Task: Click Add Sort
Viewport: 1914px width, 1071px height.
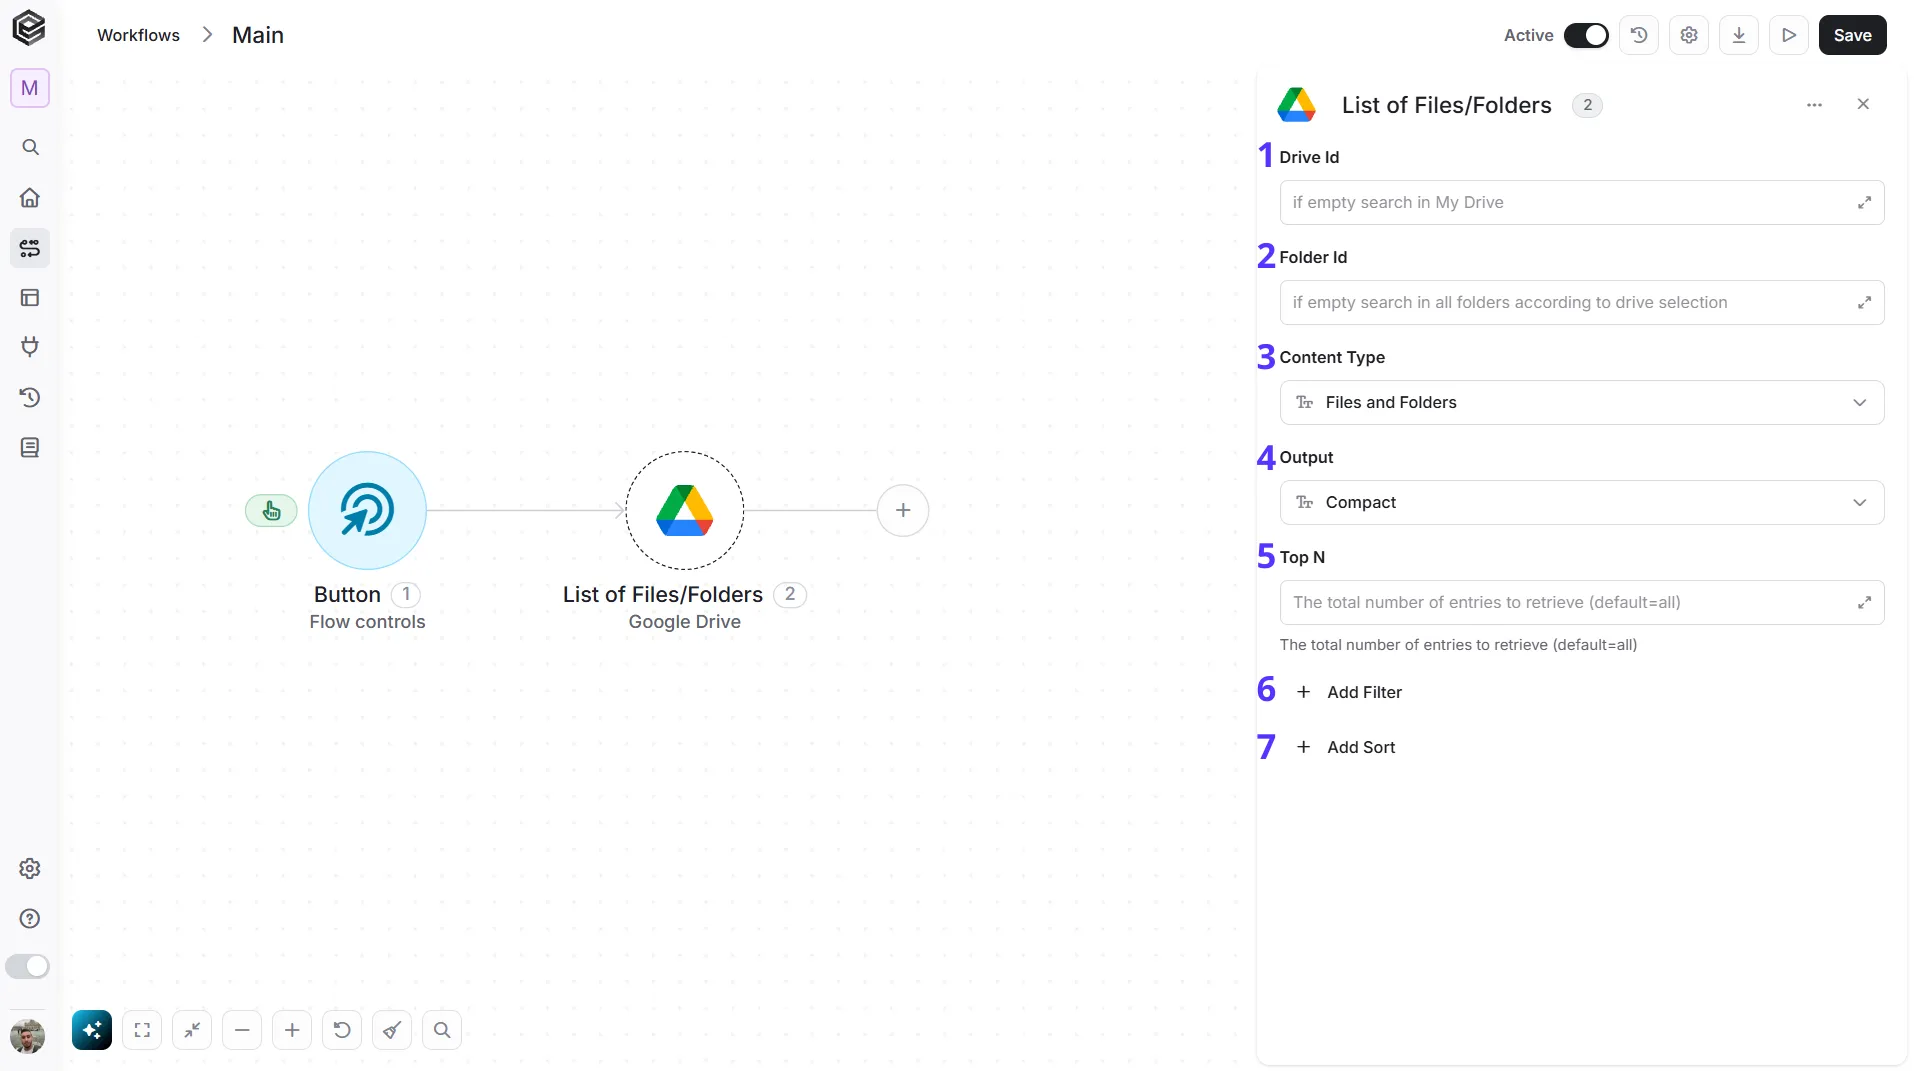Action: tap(1345, 747)
